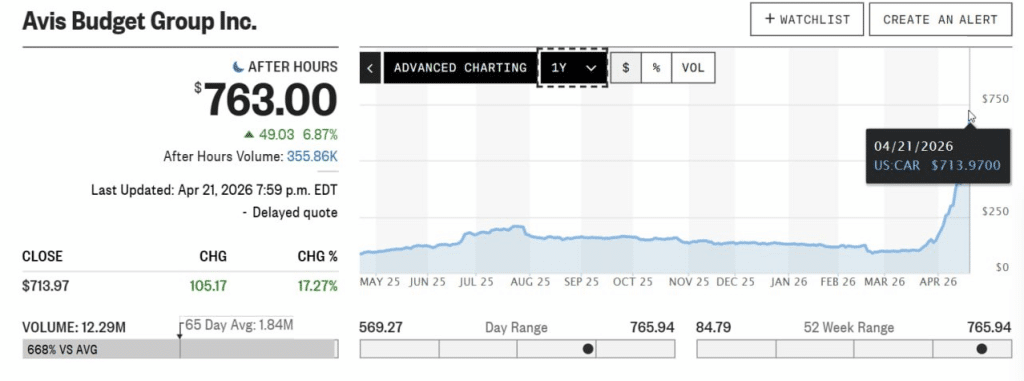Add Avis Budget to the watchlist
The width and height of the screenshot is (1024, 381).
pyautogui.click(x=807, y=20)
